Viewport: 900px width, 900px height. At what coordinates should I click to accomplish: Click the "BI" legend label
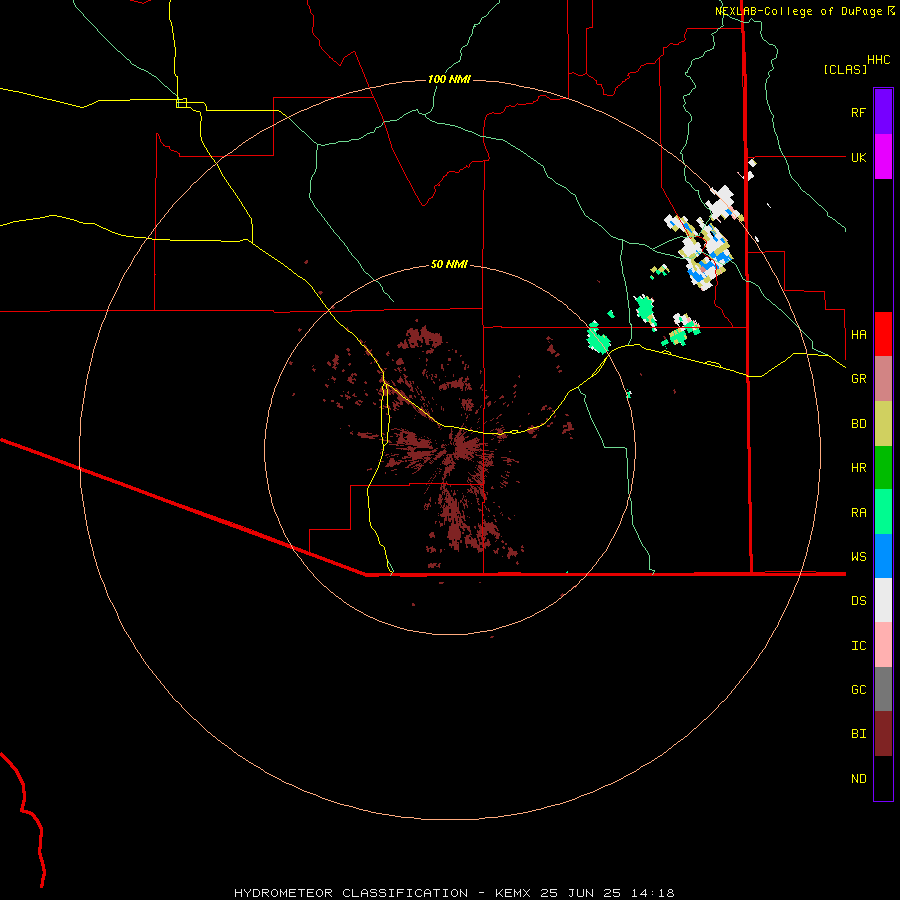click(x=858, y=733)
